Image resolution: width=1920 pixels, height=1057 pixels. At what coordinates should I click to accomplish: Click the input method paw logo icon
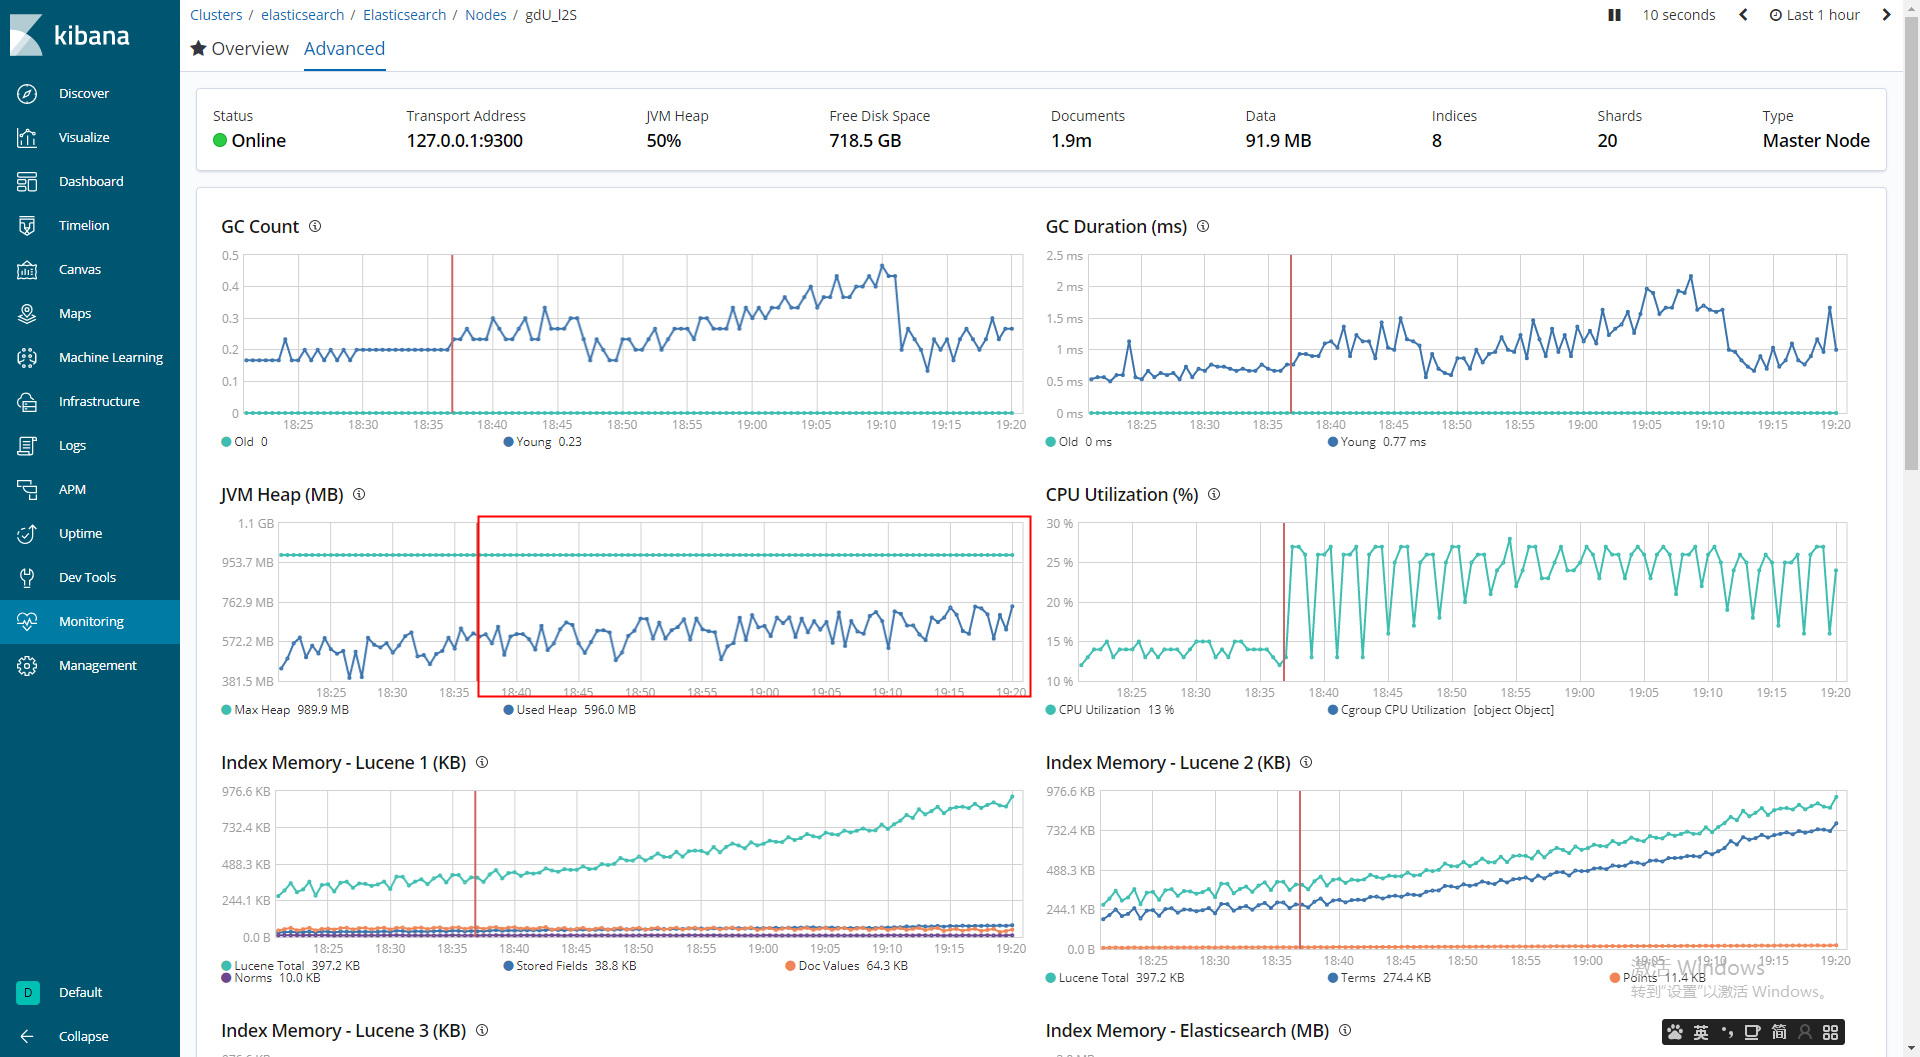(1675, 1032)
